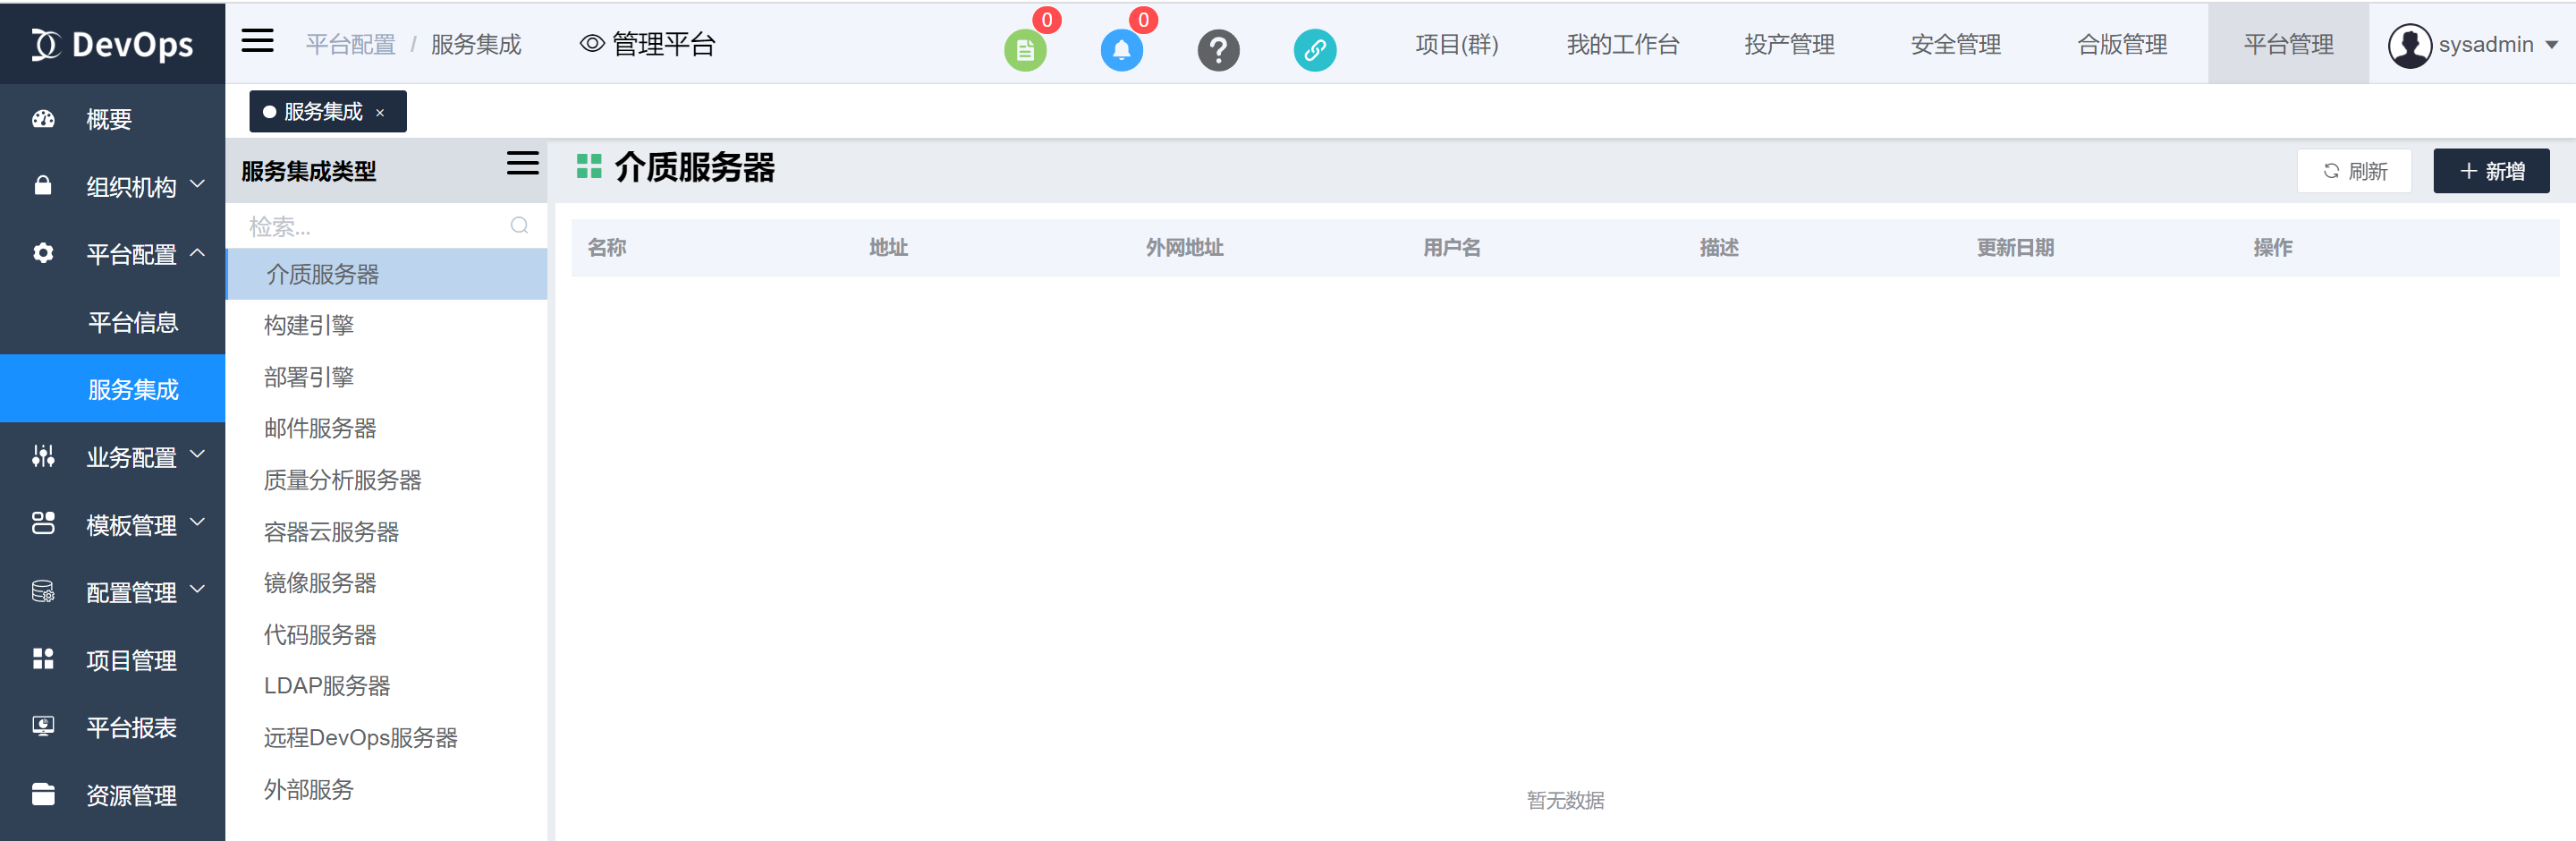Screen dimensions: 2576x841
Task: Open 平台管理 top menu
Action: click(2288, 45)
